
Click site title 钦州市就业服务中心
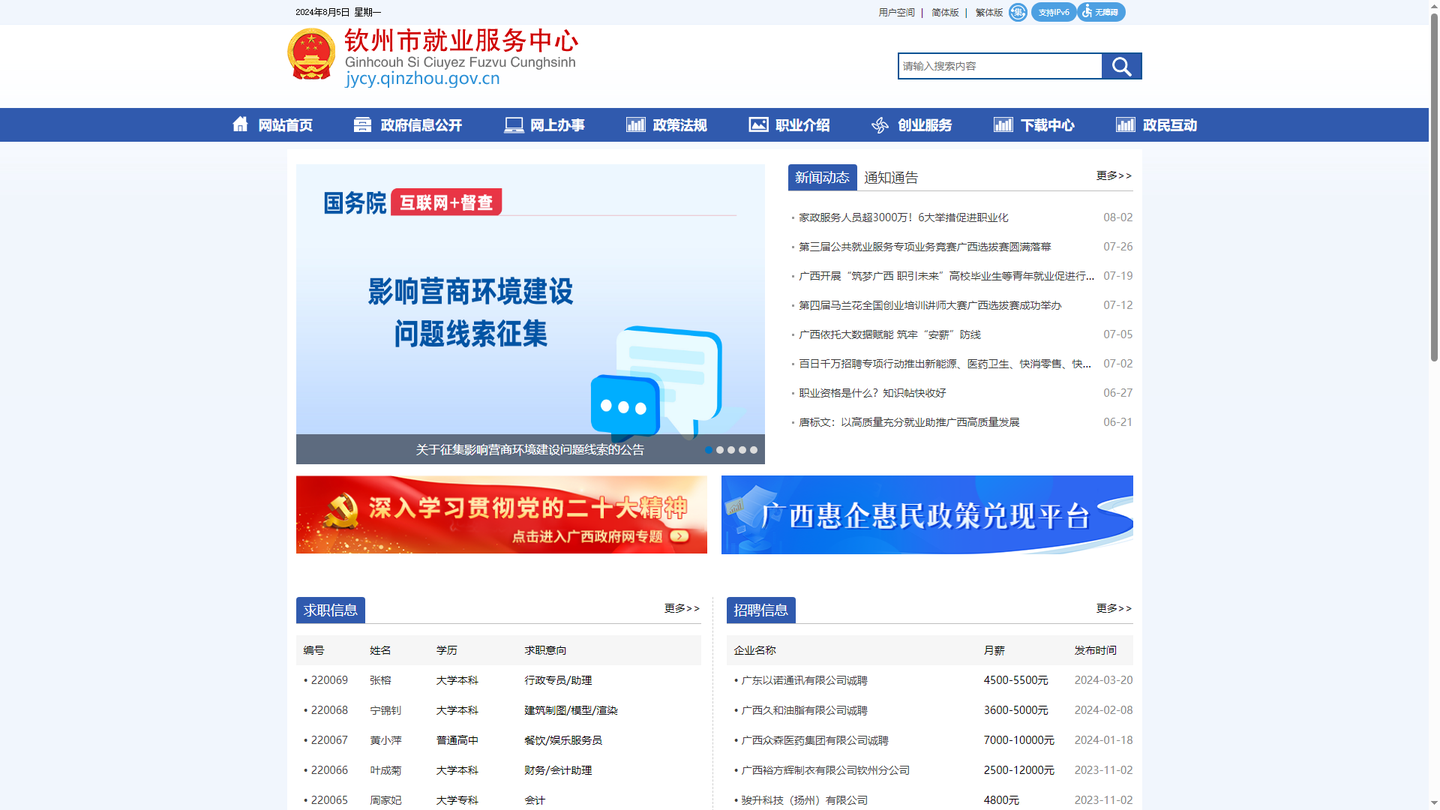click(461, 41)
